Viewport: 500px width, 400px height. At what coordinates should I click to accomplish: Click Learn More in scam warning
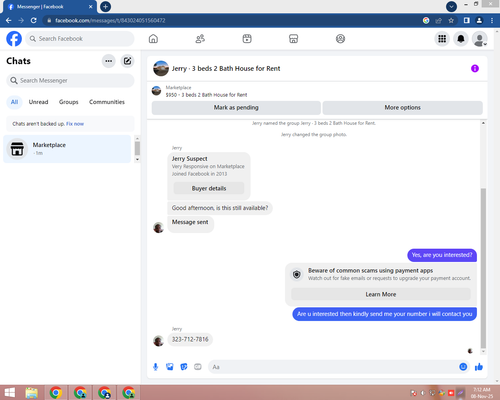[381, 294]
